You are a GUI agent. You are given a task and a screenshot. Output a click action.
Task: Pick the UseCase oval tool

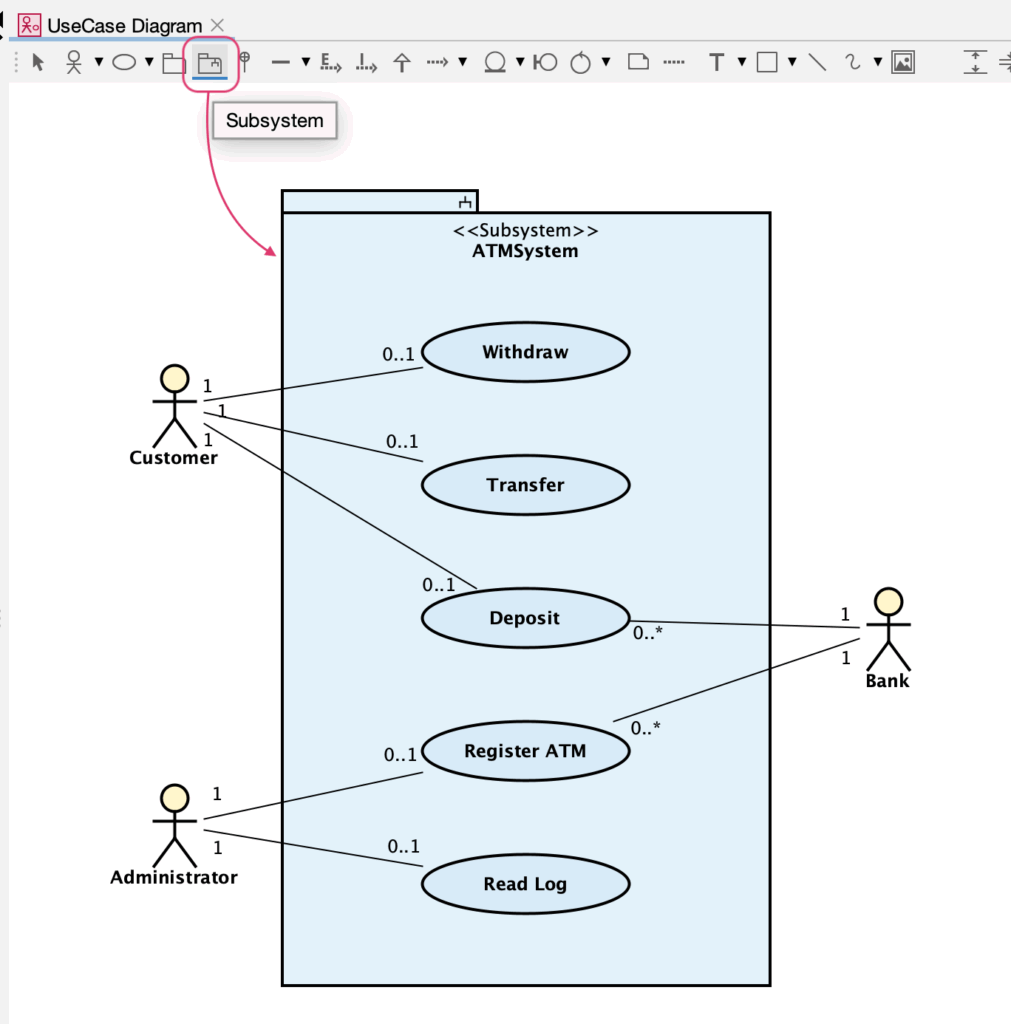click(x=124, y=63)
